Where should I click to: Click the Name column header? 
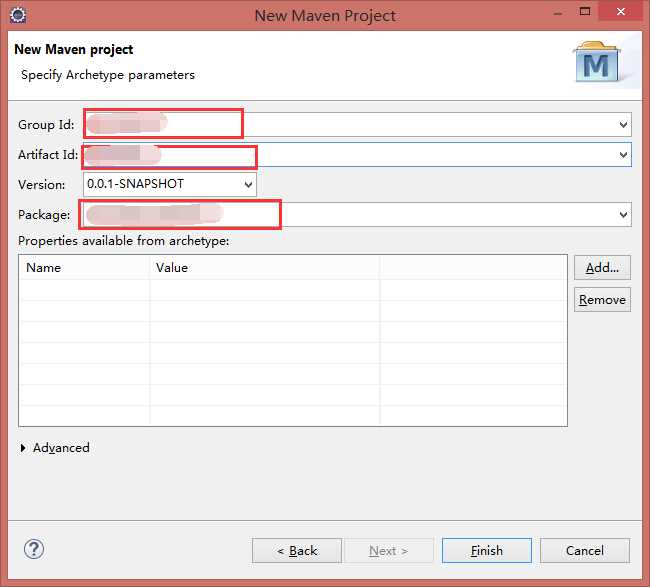pos(84,268)
